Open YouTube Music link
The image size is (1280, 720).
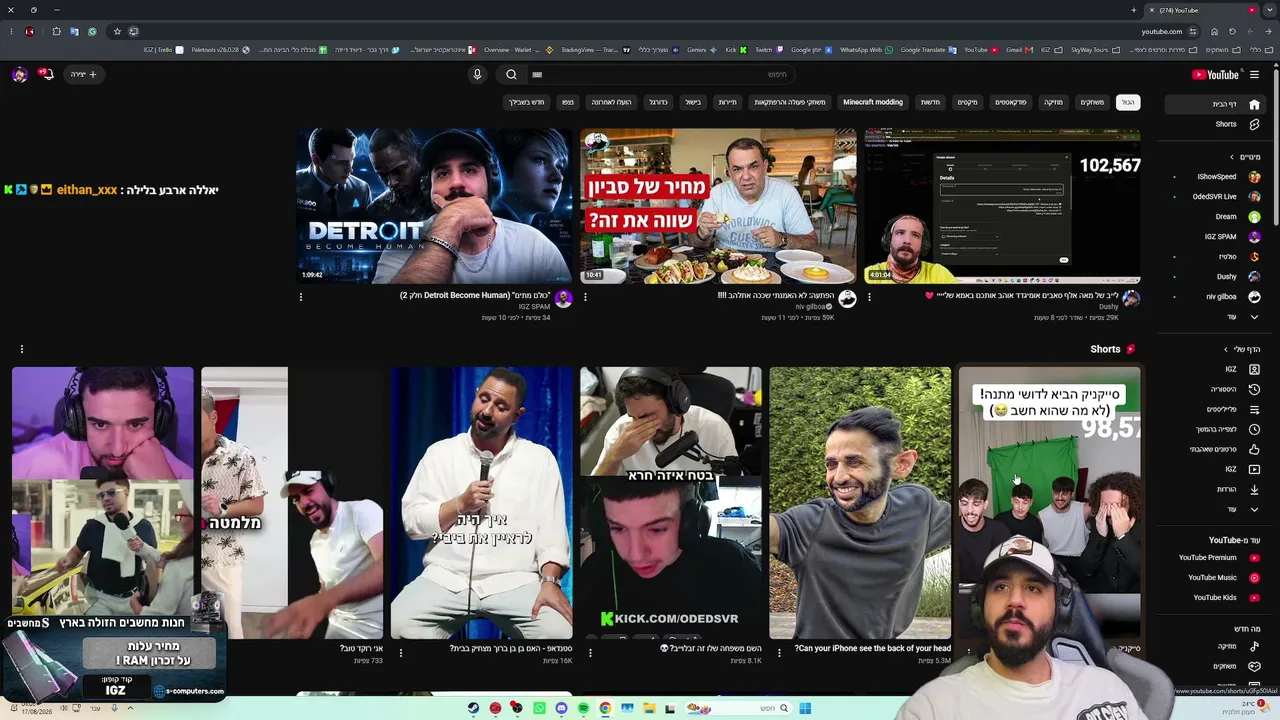[x=1217, y=578]
